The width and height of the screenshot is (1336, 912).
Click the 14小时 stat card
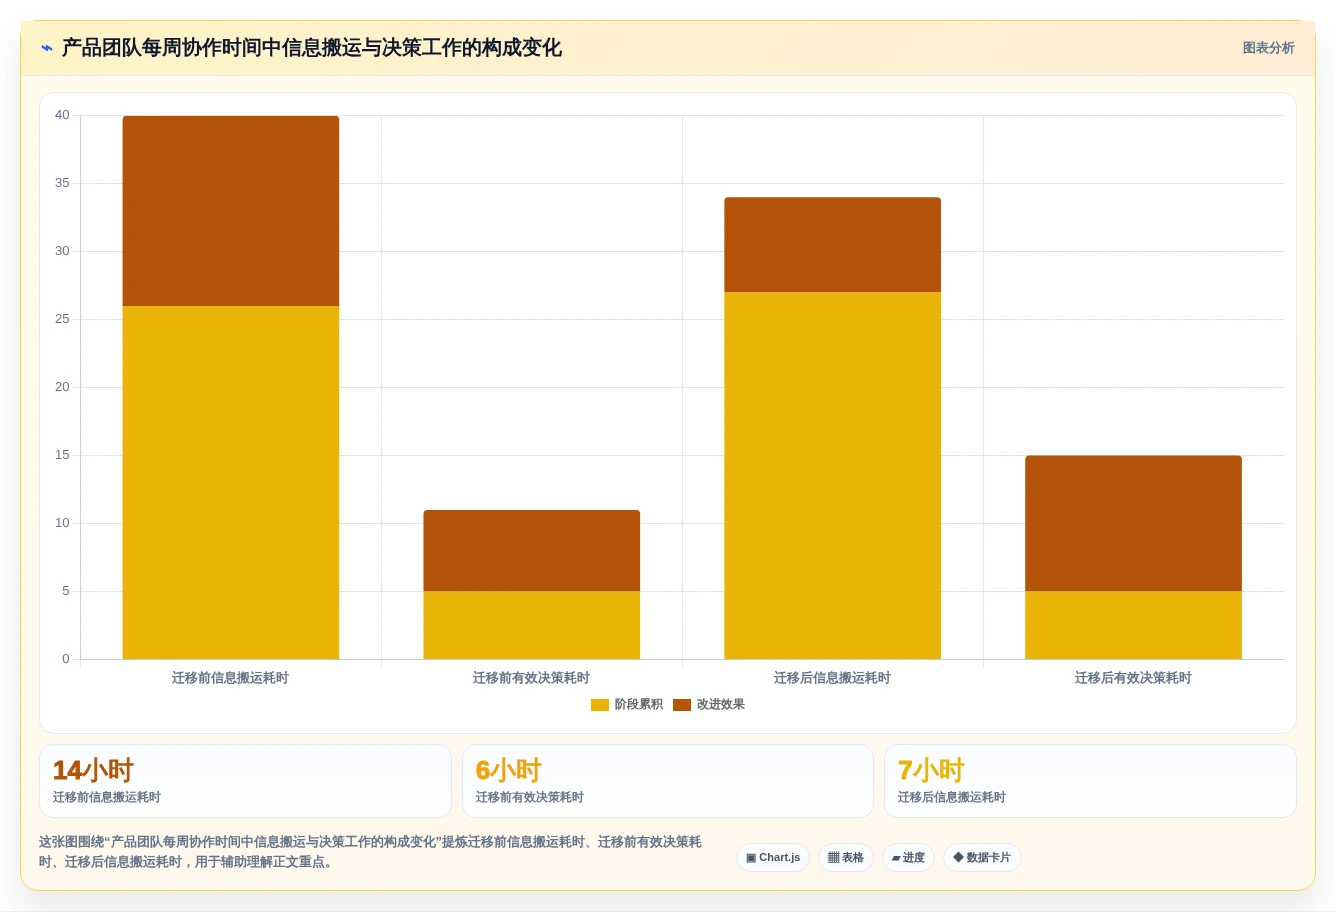[245, 781]
